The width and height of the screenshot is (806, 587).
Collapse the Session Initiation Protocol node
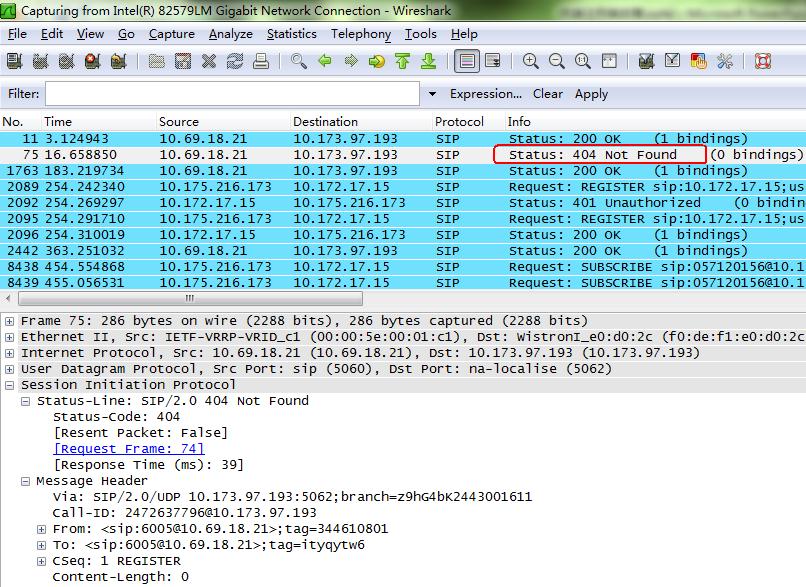[9, 385]
